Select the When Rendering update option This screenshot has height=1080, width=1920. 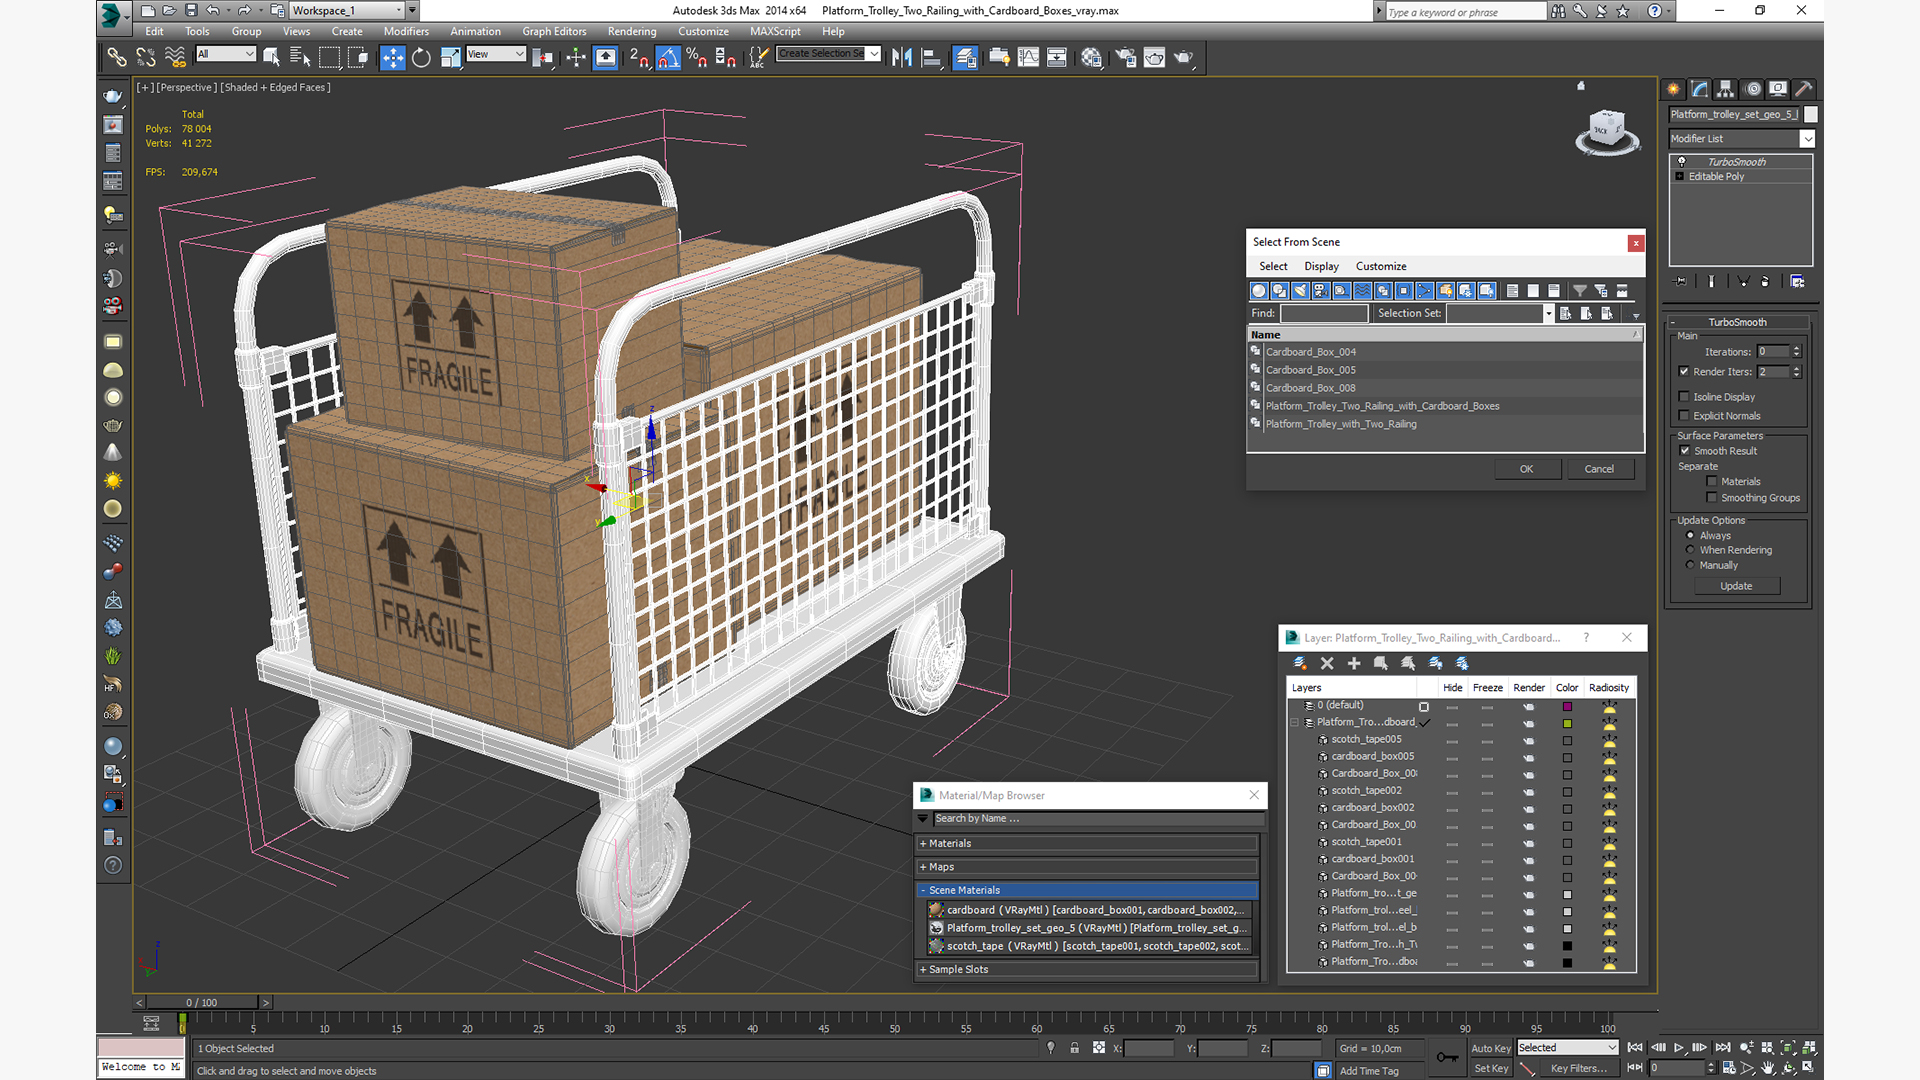tap(1691, 550)
